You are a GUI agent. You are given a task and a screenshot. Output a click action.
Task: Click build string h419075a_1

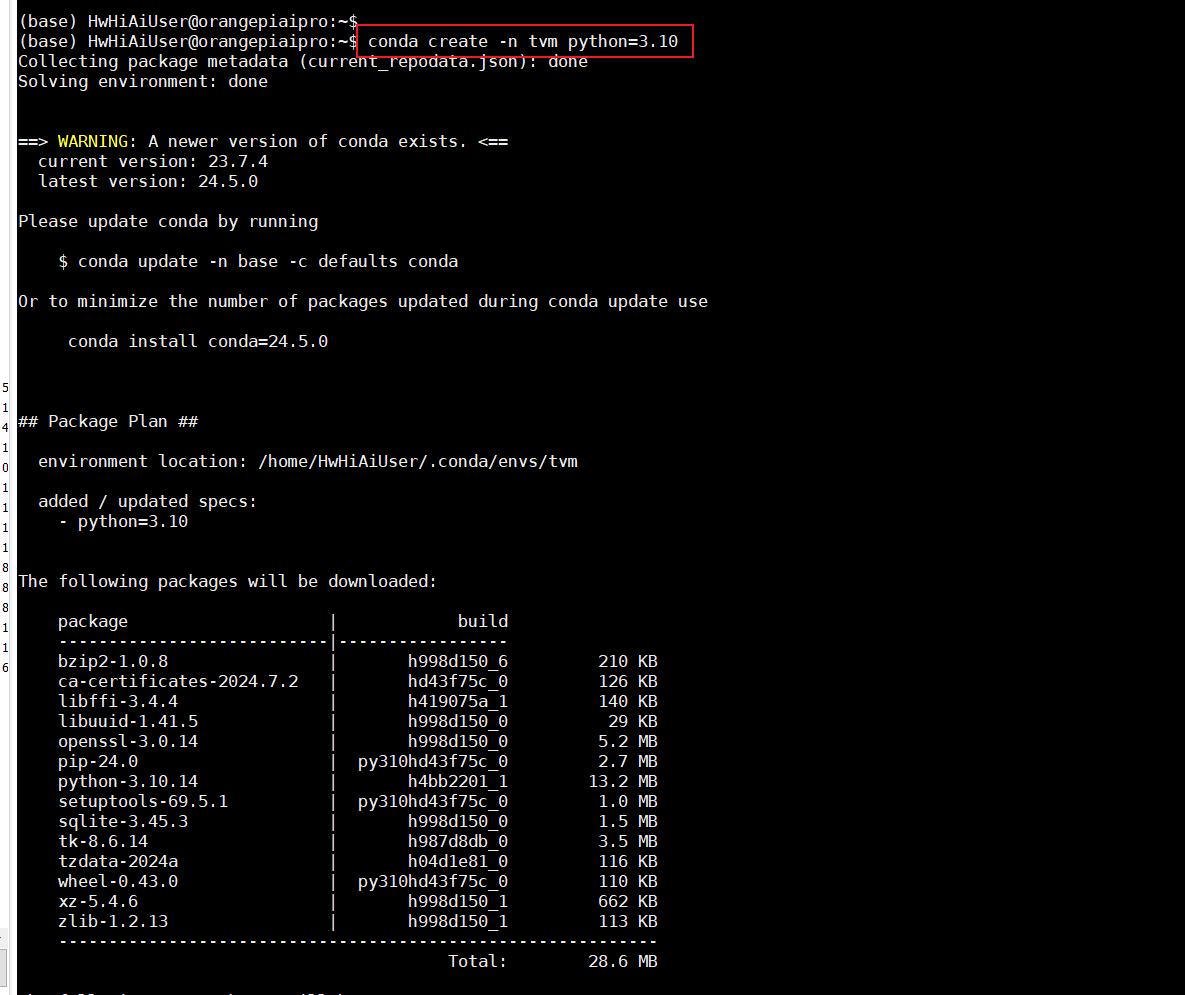tap(458, 702)
